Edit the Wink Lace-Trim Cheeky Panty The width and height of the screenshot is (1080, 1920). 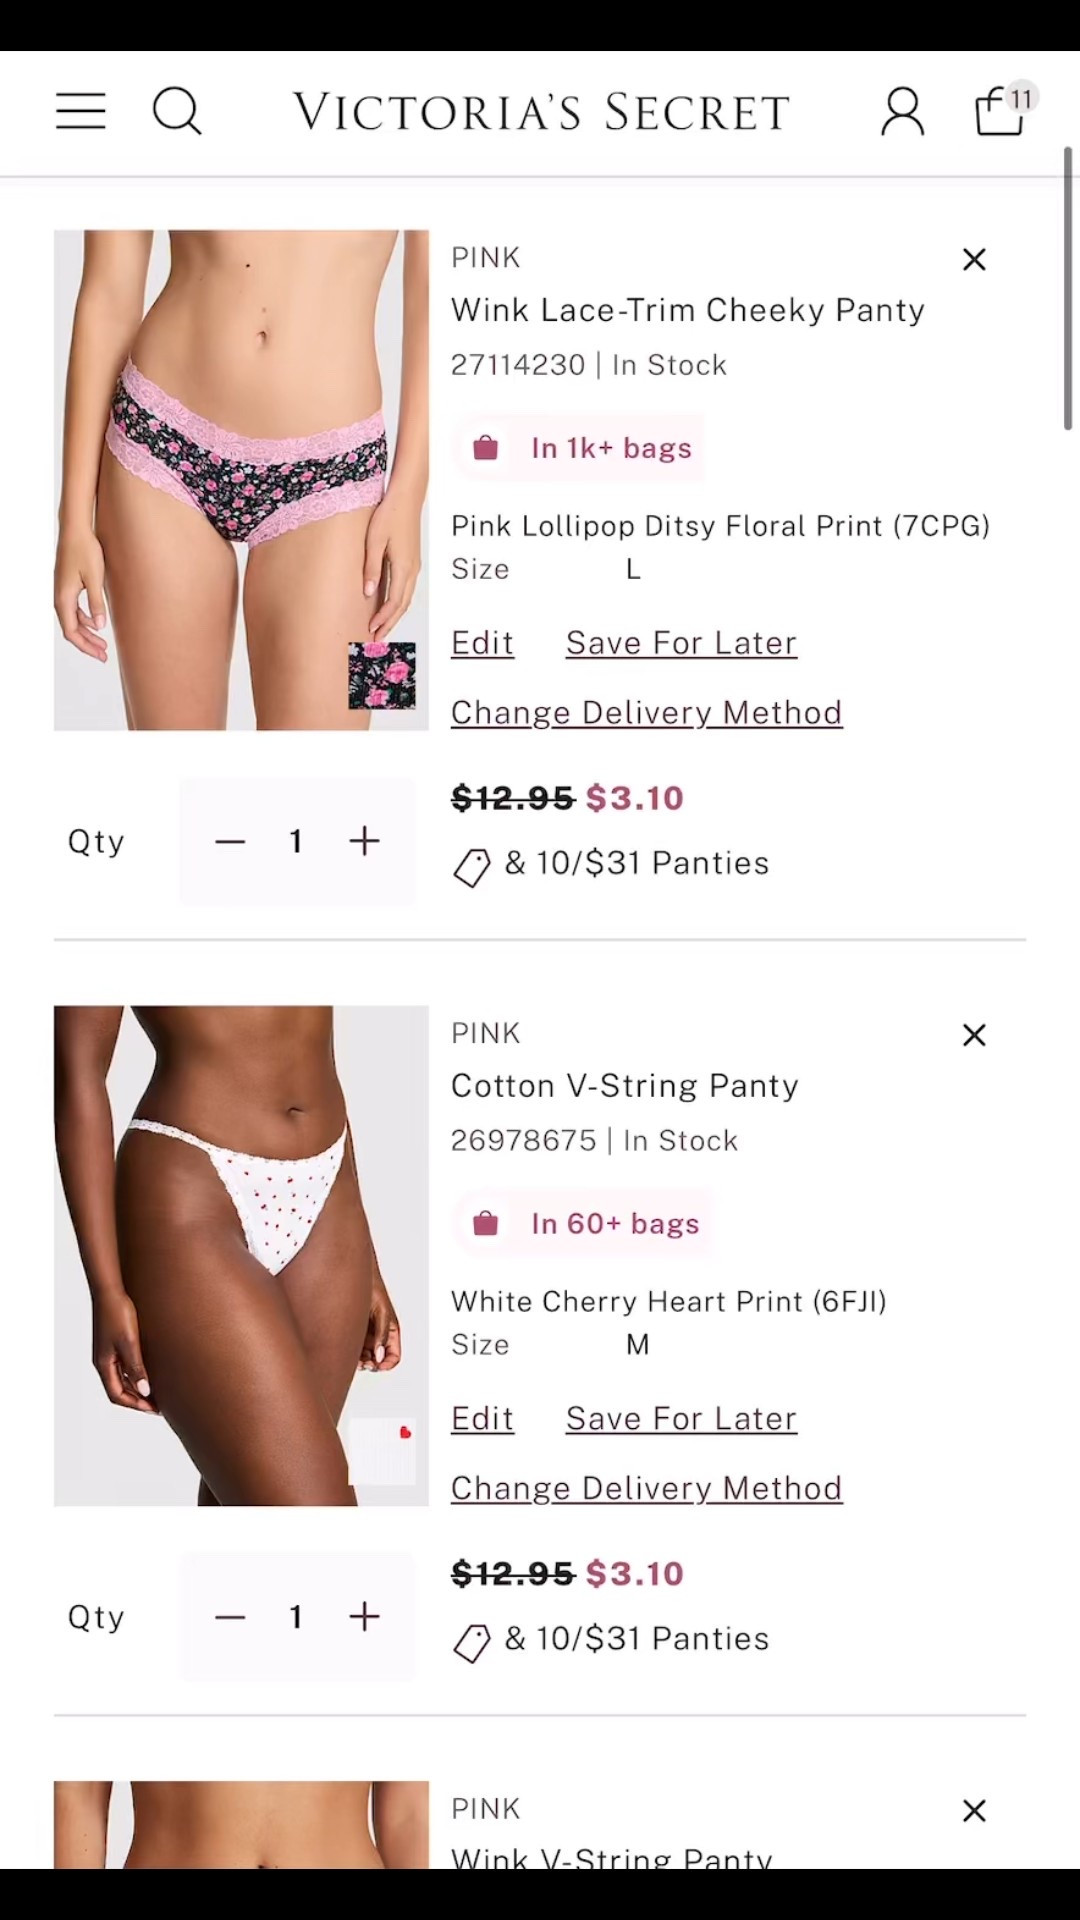[x=482, y=642]
